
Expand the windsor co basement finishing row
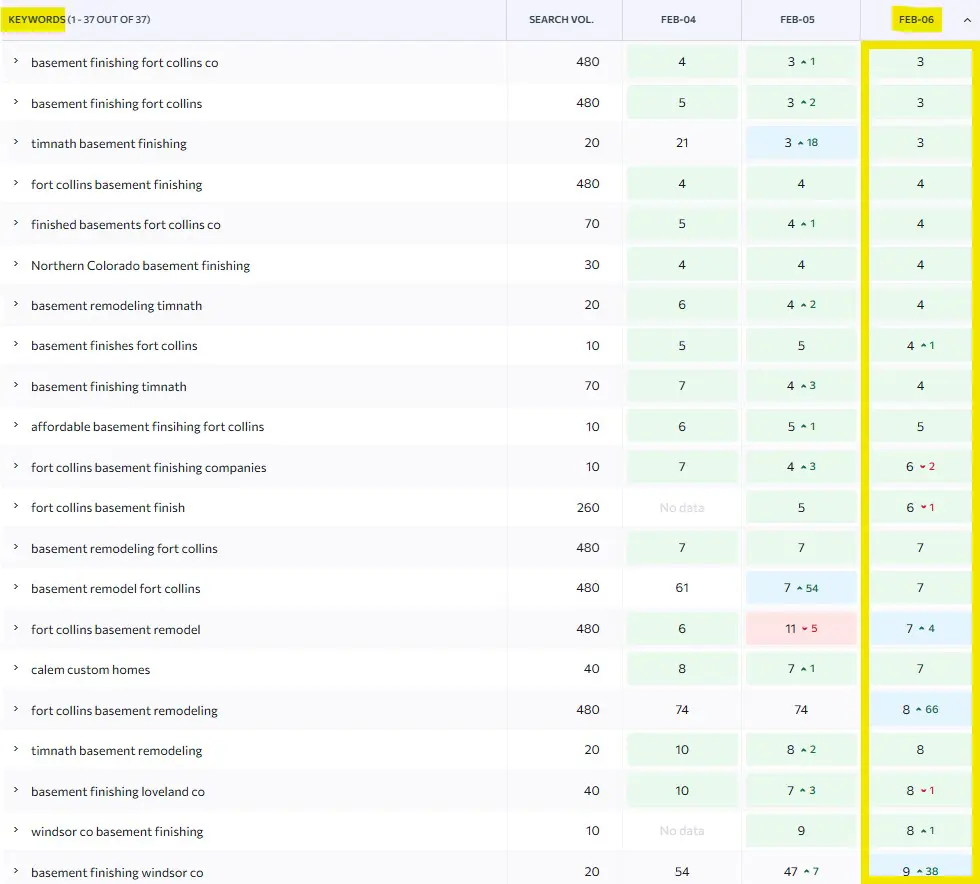click(x=15, y=830)
